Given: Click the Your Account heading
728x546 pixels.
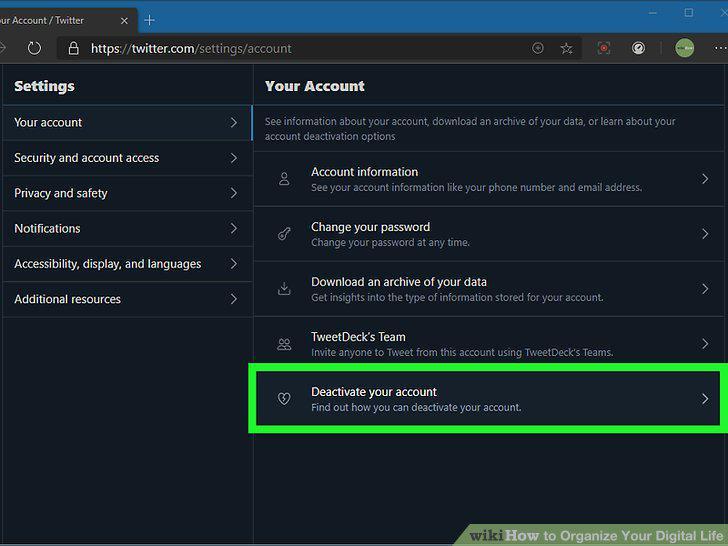Looking at the screenshot, I should pos(315,86).
